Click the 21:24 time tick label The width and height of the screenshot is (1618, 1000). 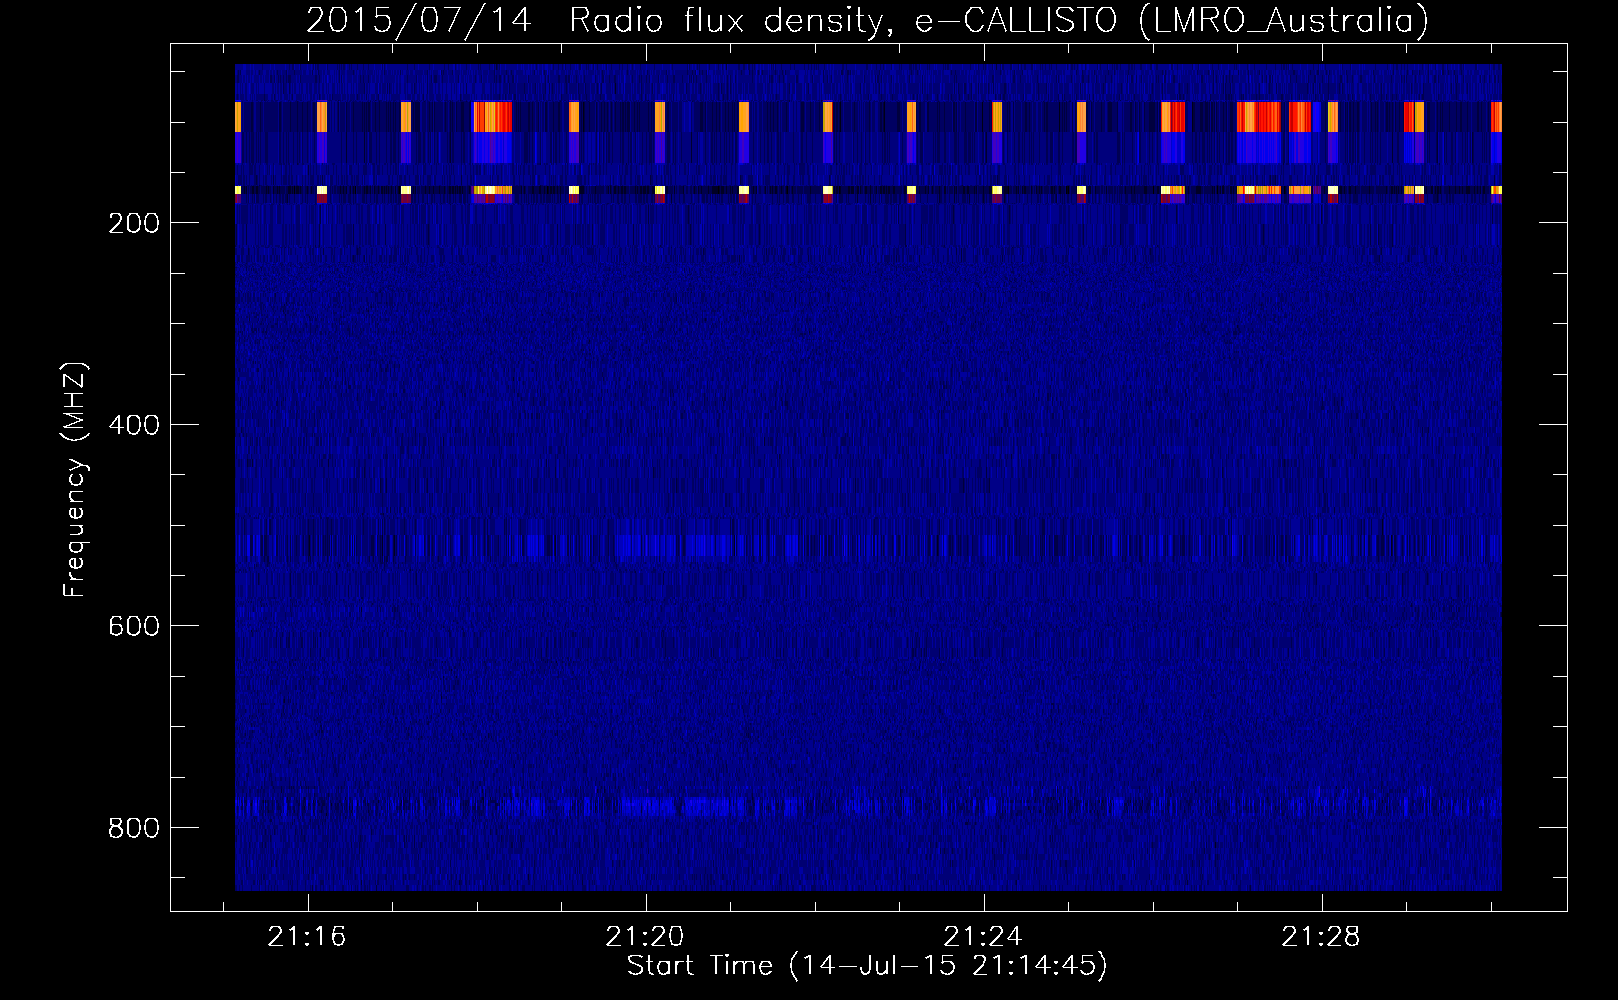point(983,937)
